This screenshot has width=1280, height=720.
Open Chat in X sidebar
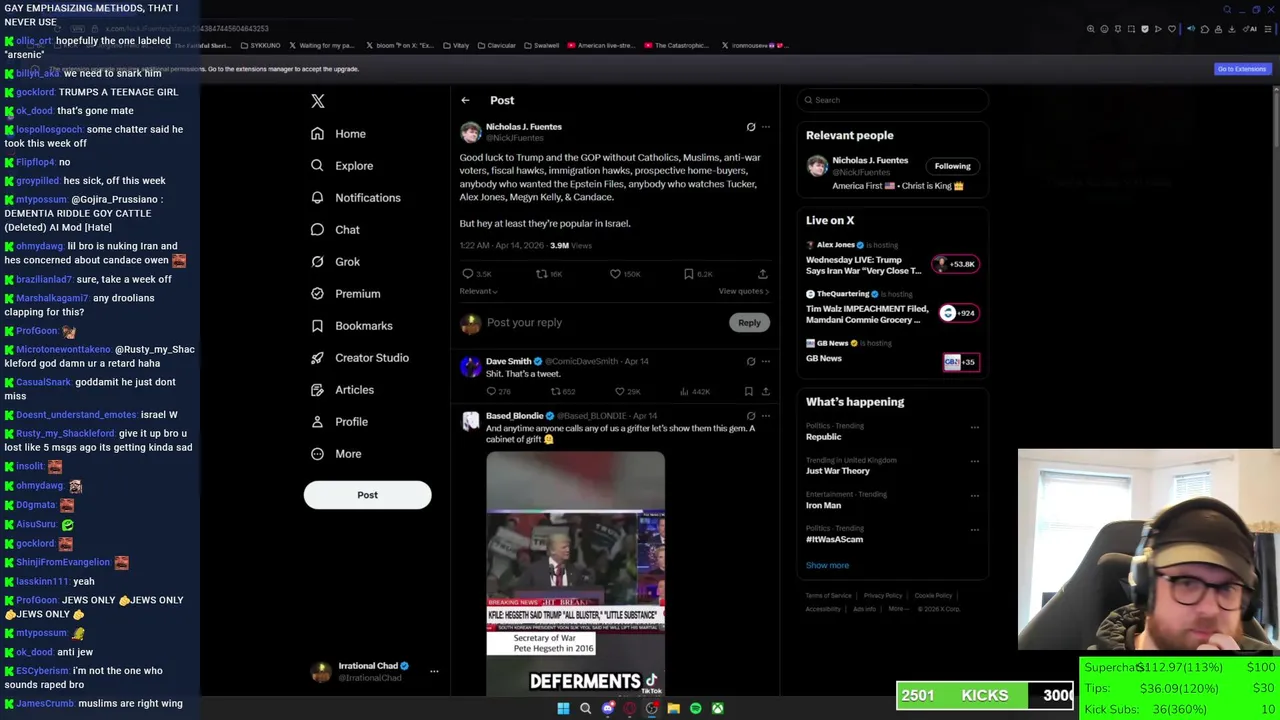(x=335, y=230)
